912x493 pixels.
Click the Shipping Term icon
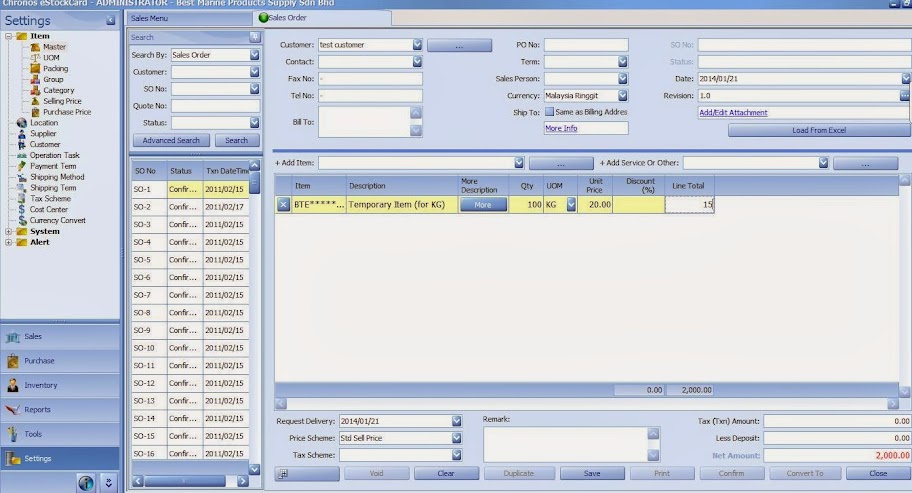(x=22, y=188)
